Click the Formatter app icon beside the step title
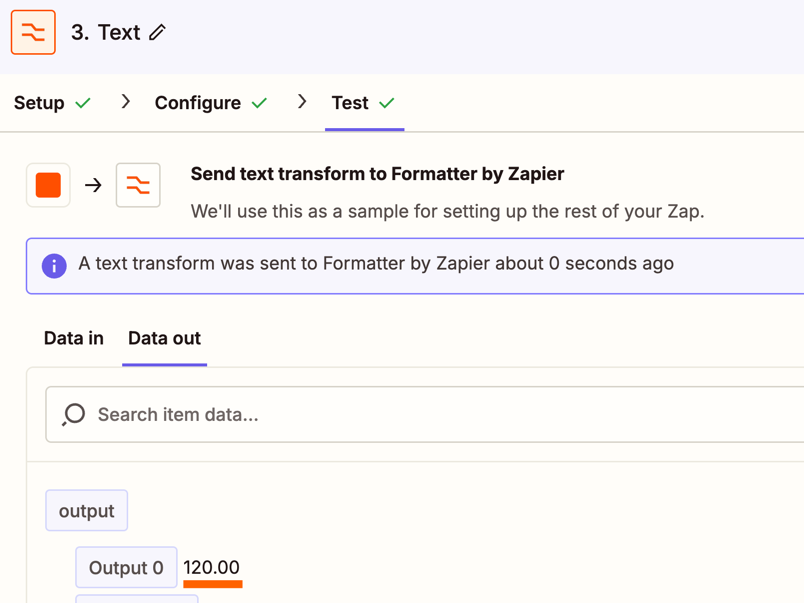The height and width of the screenshot is (603, 804). click(33, 32)
